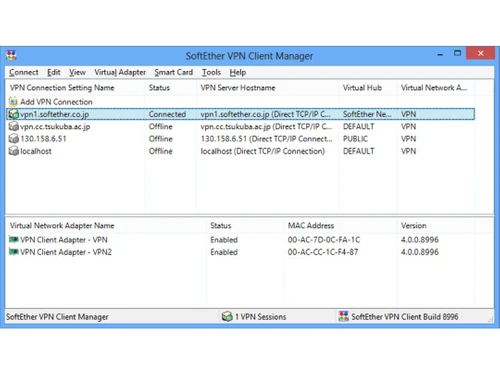Image resolution: width=500 pixels, height=375 pixels.
Task: Click the vpn1.softether.co.jp connection icon
Action: [x=13, y=114]
